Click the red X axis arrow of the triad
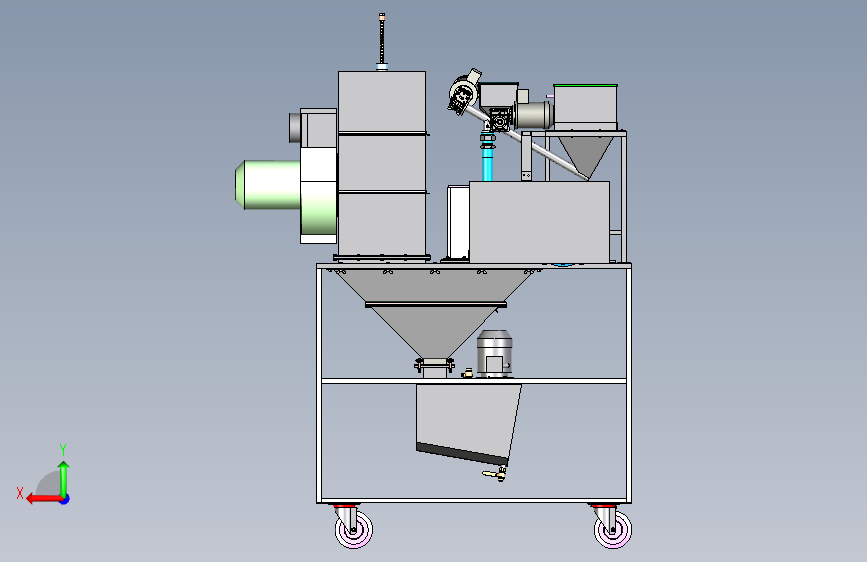This screenshot has height=562, width=867. 44,498
